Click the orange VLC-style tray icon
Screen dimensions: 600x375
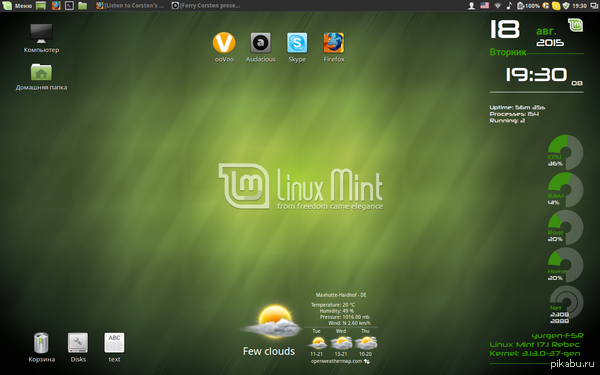pyautogui.click(x=546, y=6)
